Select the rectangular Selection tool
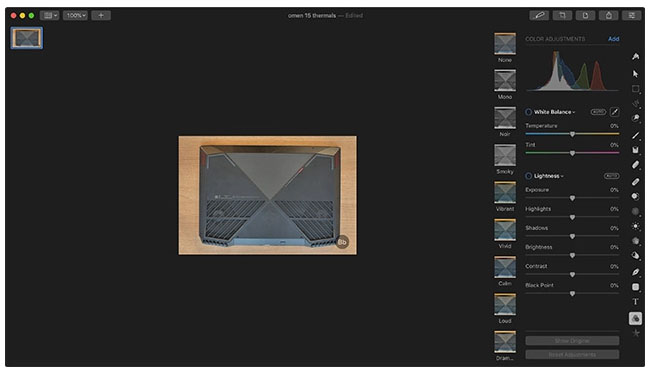The width and height of the screenshot is (648, 371). (636, 89)
